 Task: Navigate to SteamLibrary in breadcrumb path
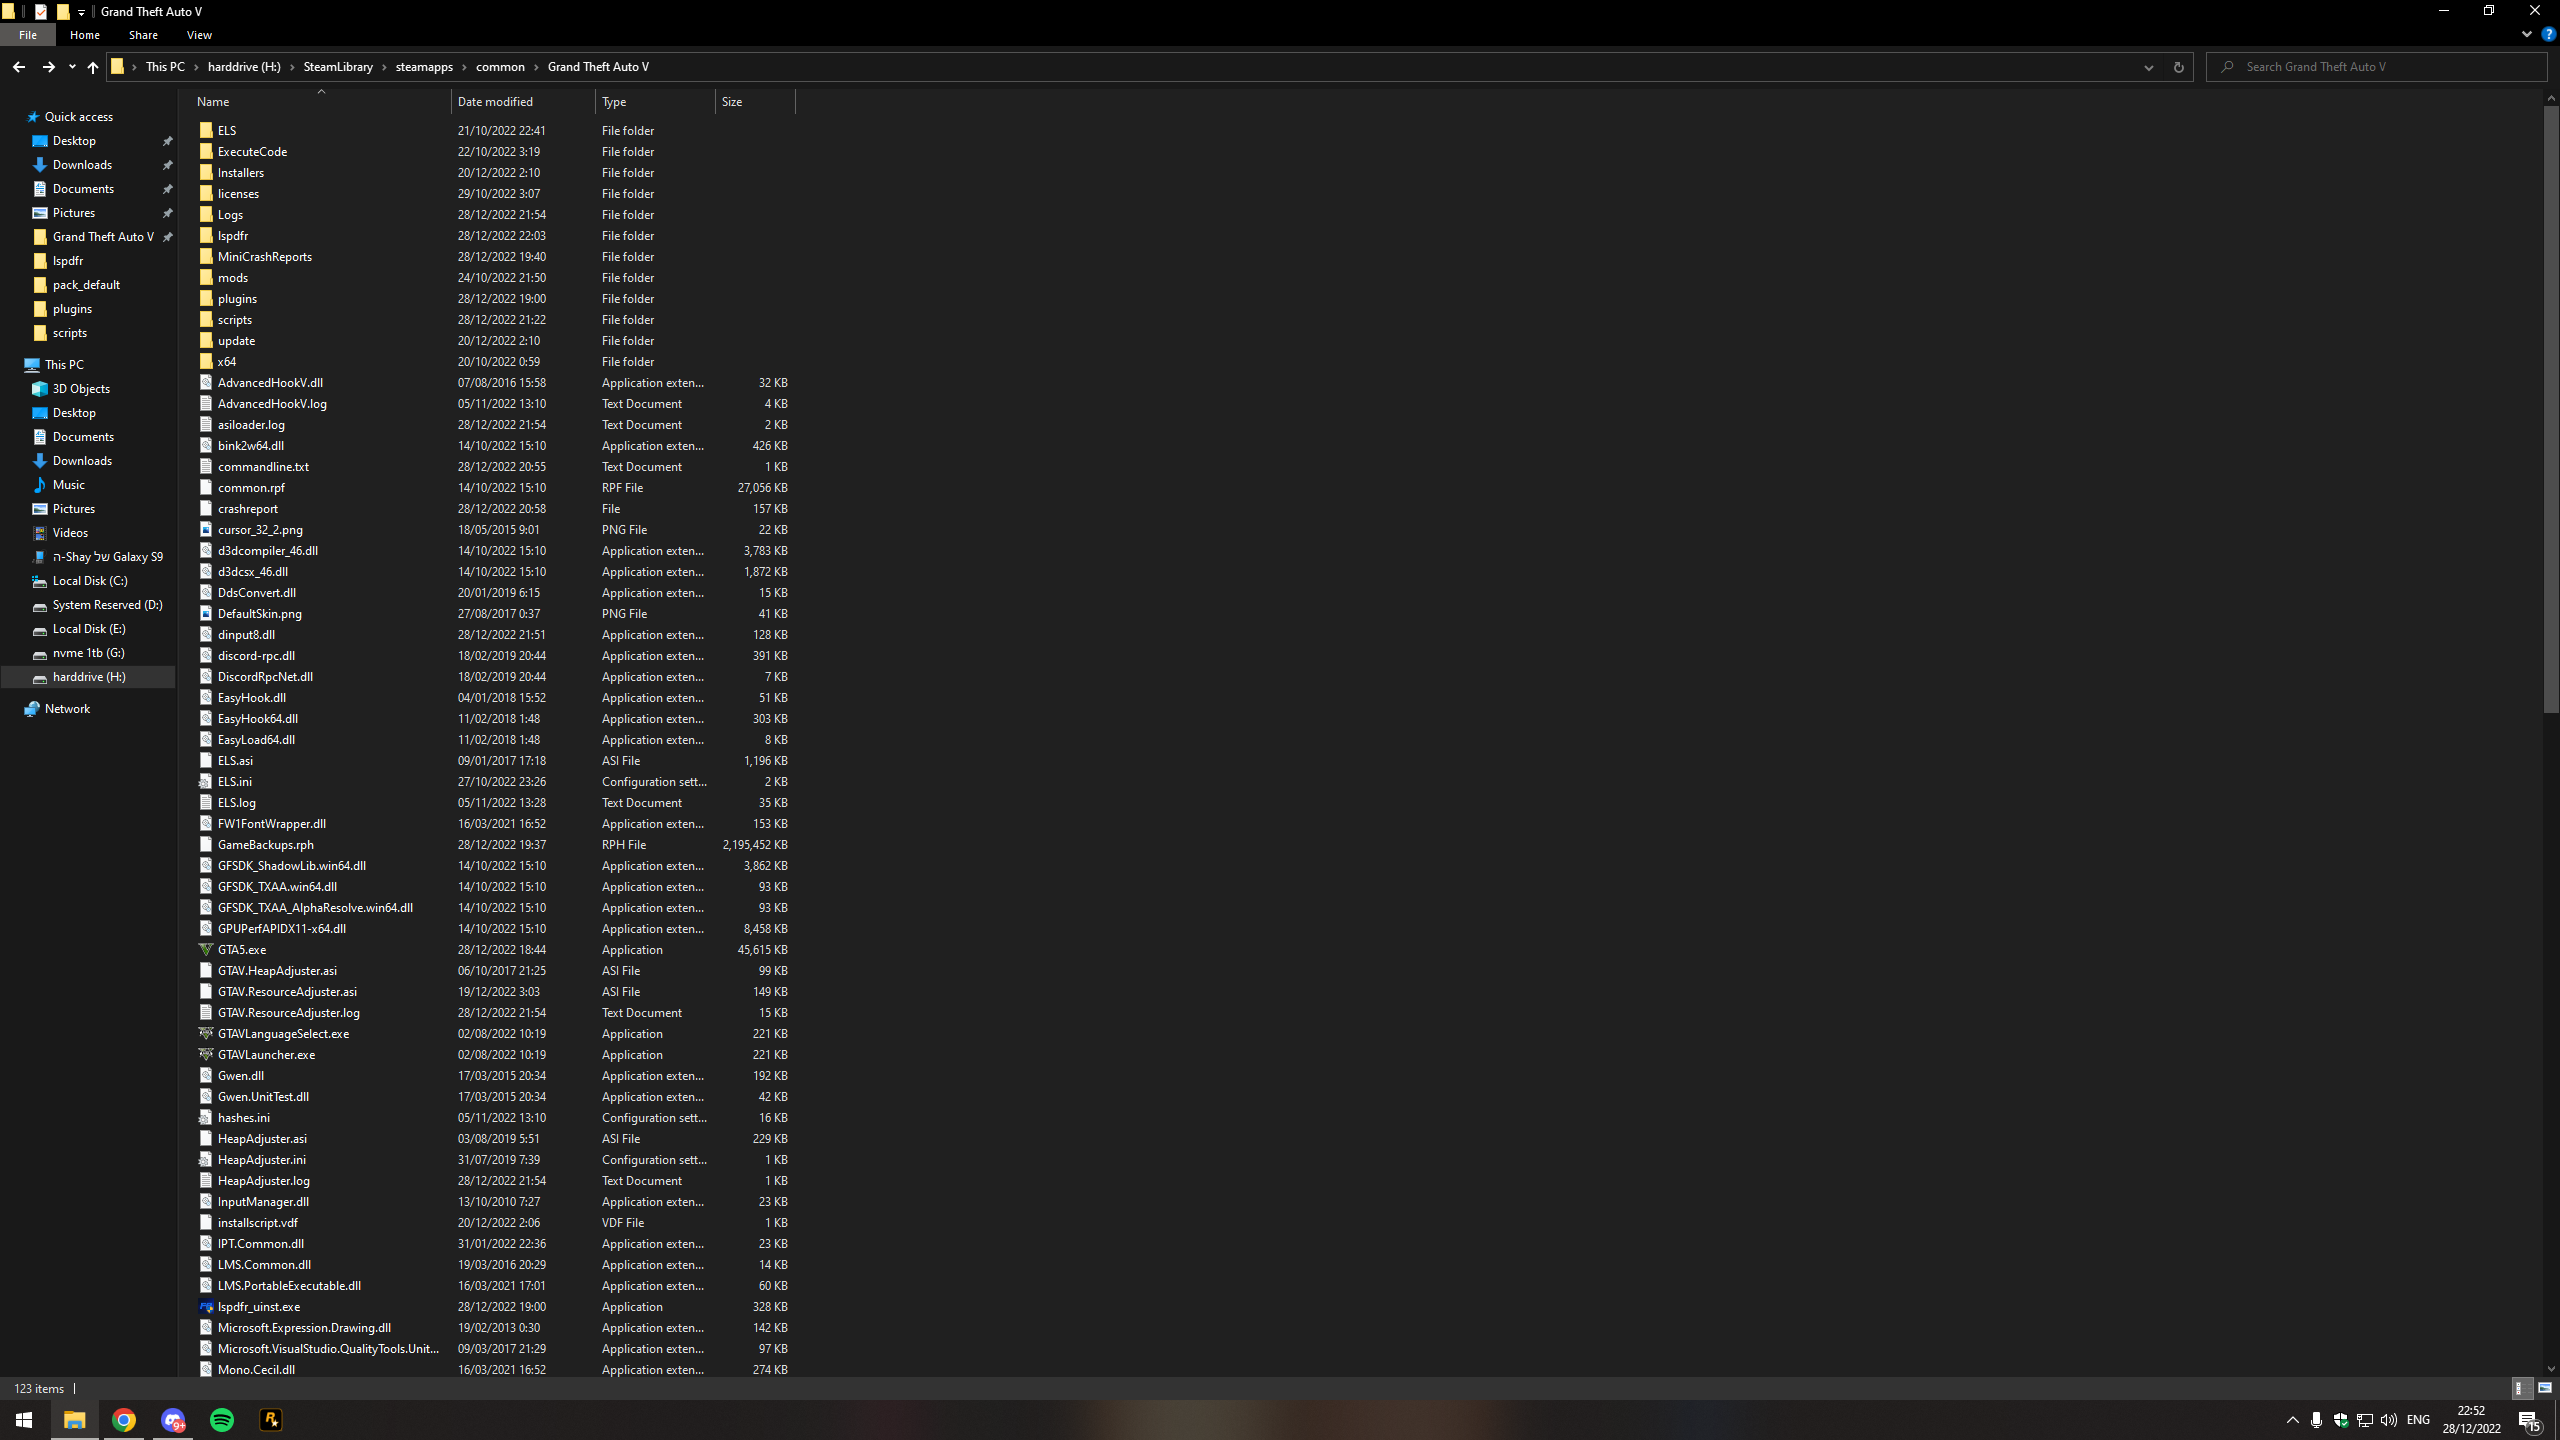coord(338,67)
